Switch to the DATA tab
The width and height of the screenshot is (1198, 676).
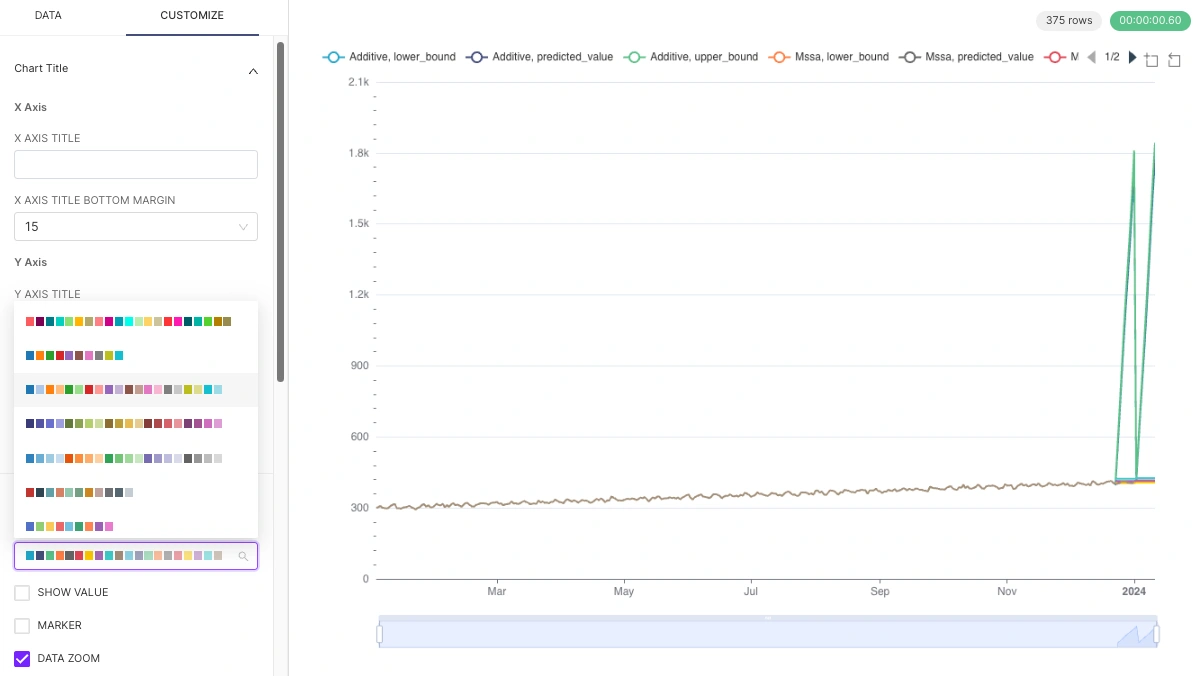(48, 15)
